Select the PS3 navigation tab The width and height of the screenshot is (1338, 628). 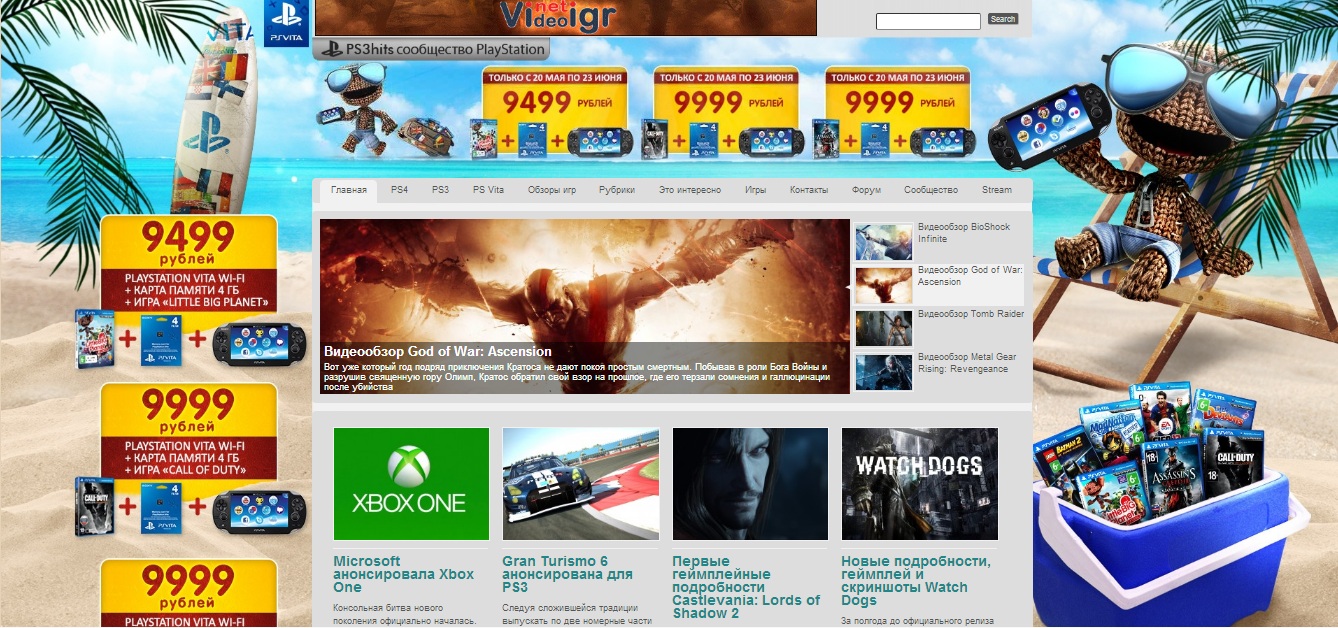pyautogui.click(x=440, y=190)
